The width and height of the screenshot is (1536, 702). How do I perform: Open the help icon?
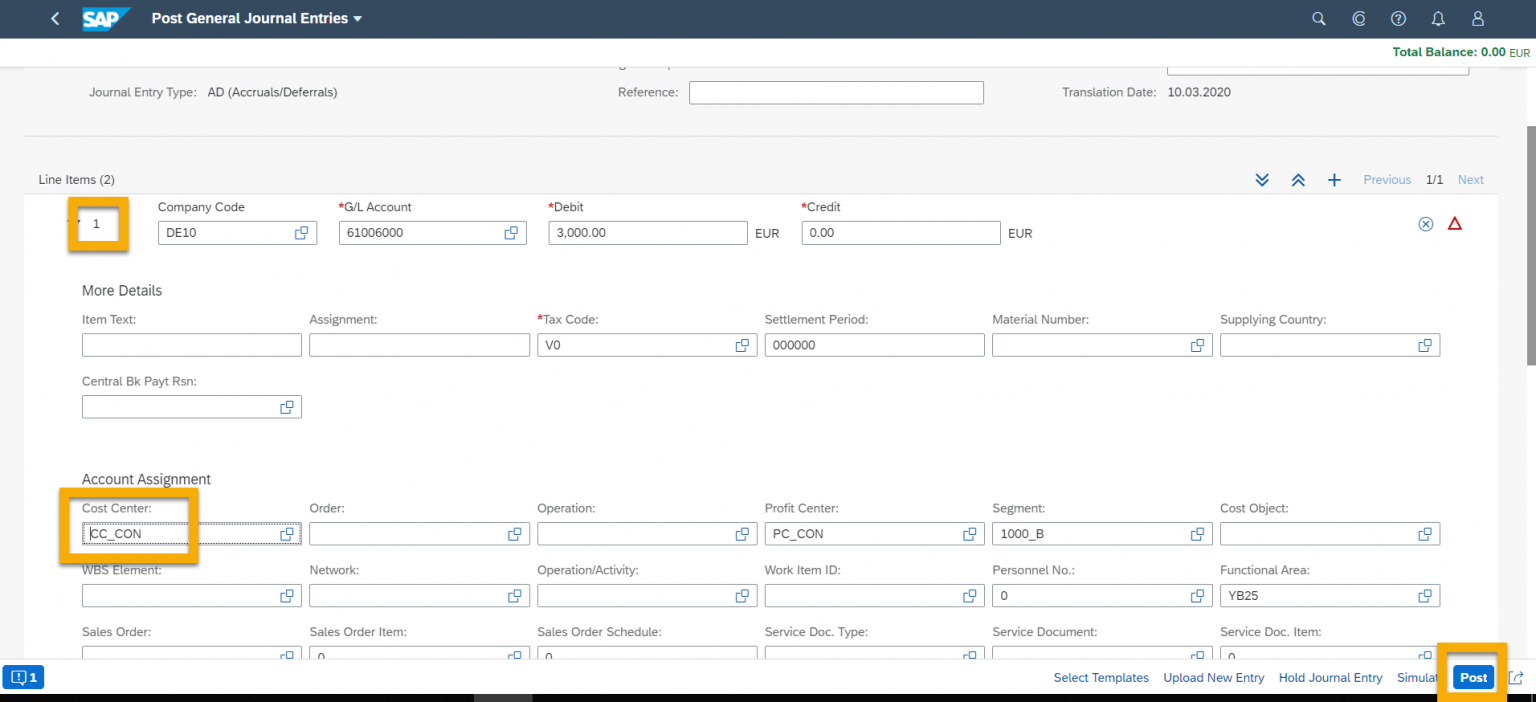point(1398,18)
